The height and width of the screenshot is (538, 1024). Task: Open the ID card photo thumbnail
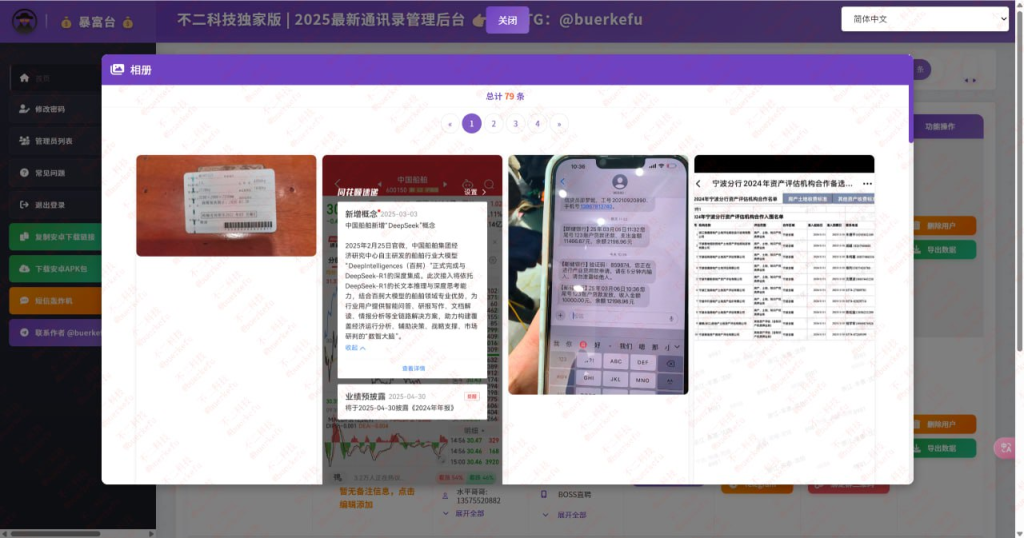coord(226,206)
